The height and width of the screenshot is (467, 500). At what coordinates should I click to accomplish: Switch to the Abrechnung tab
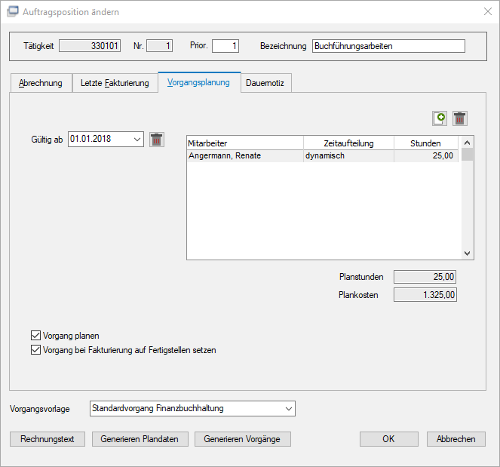point(41,83)
